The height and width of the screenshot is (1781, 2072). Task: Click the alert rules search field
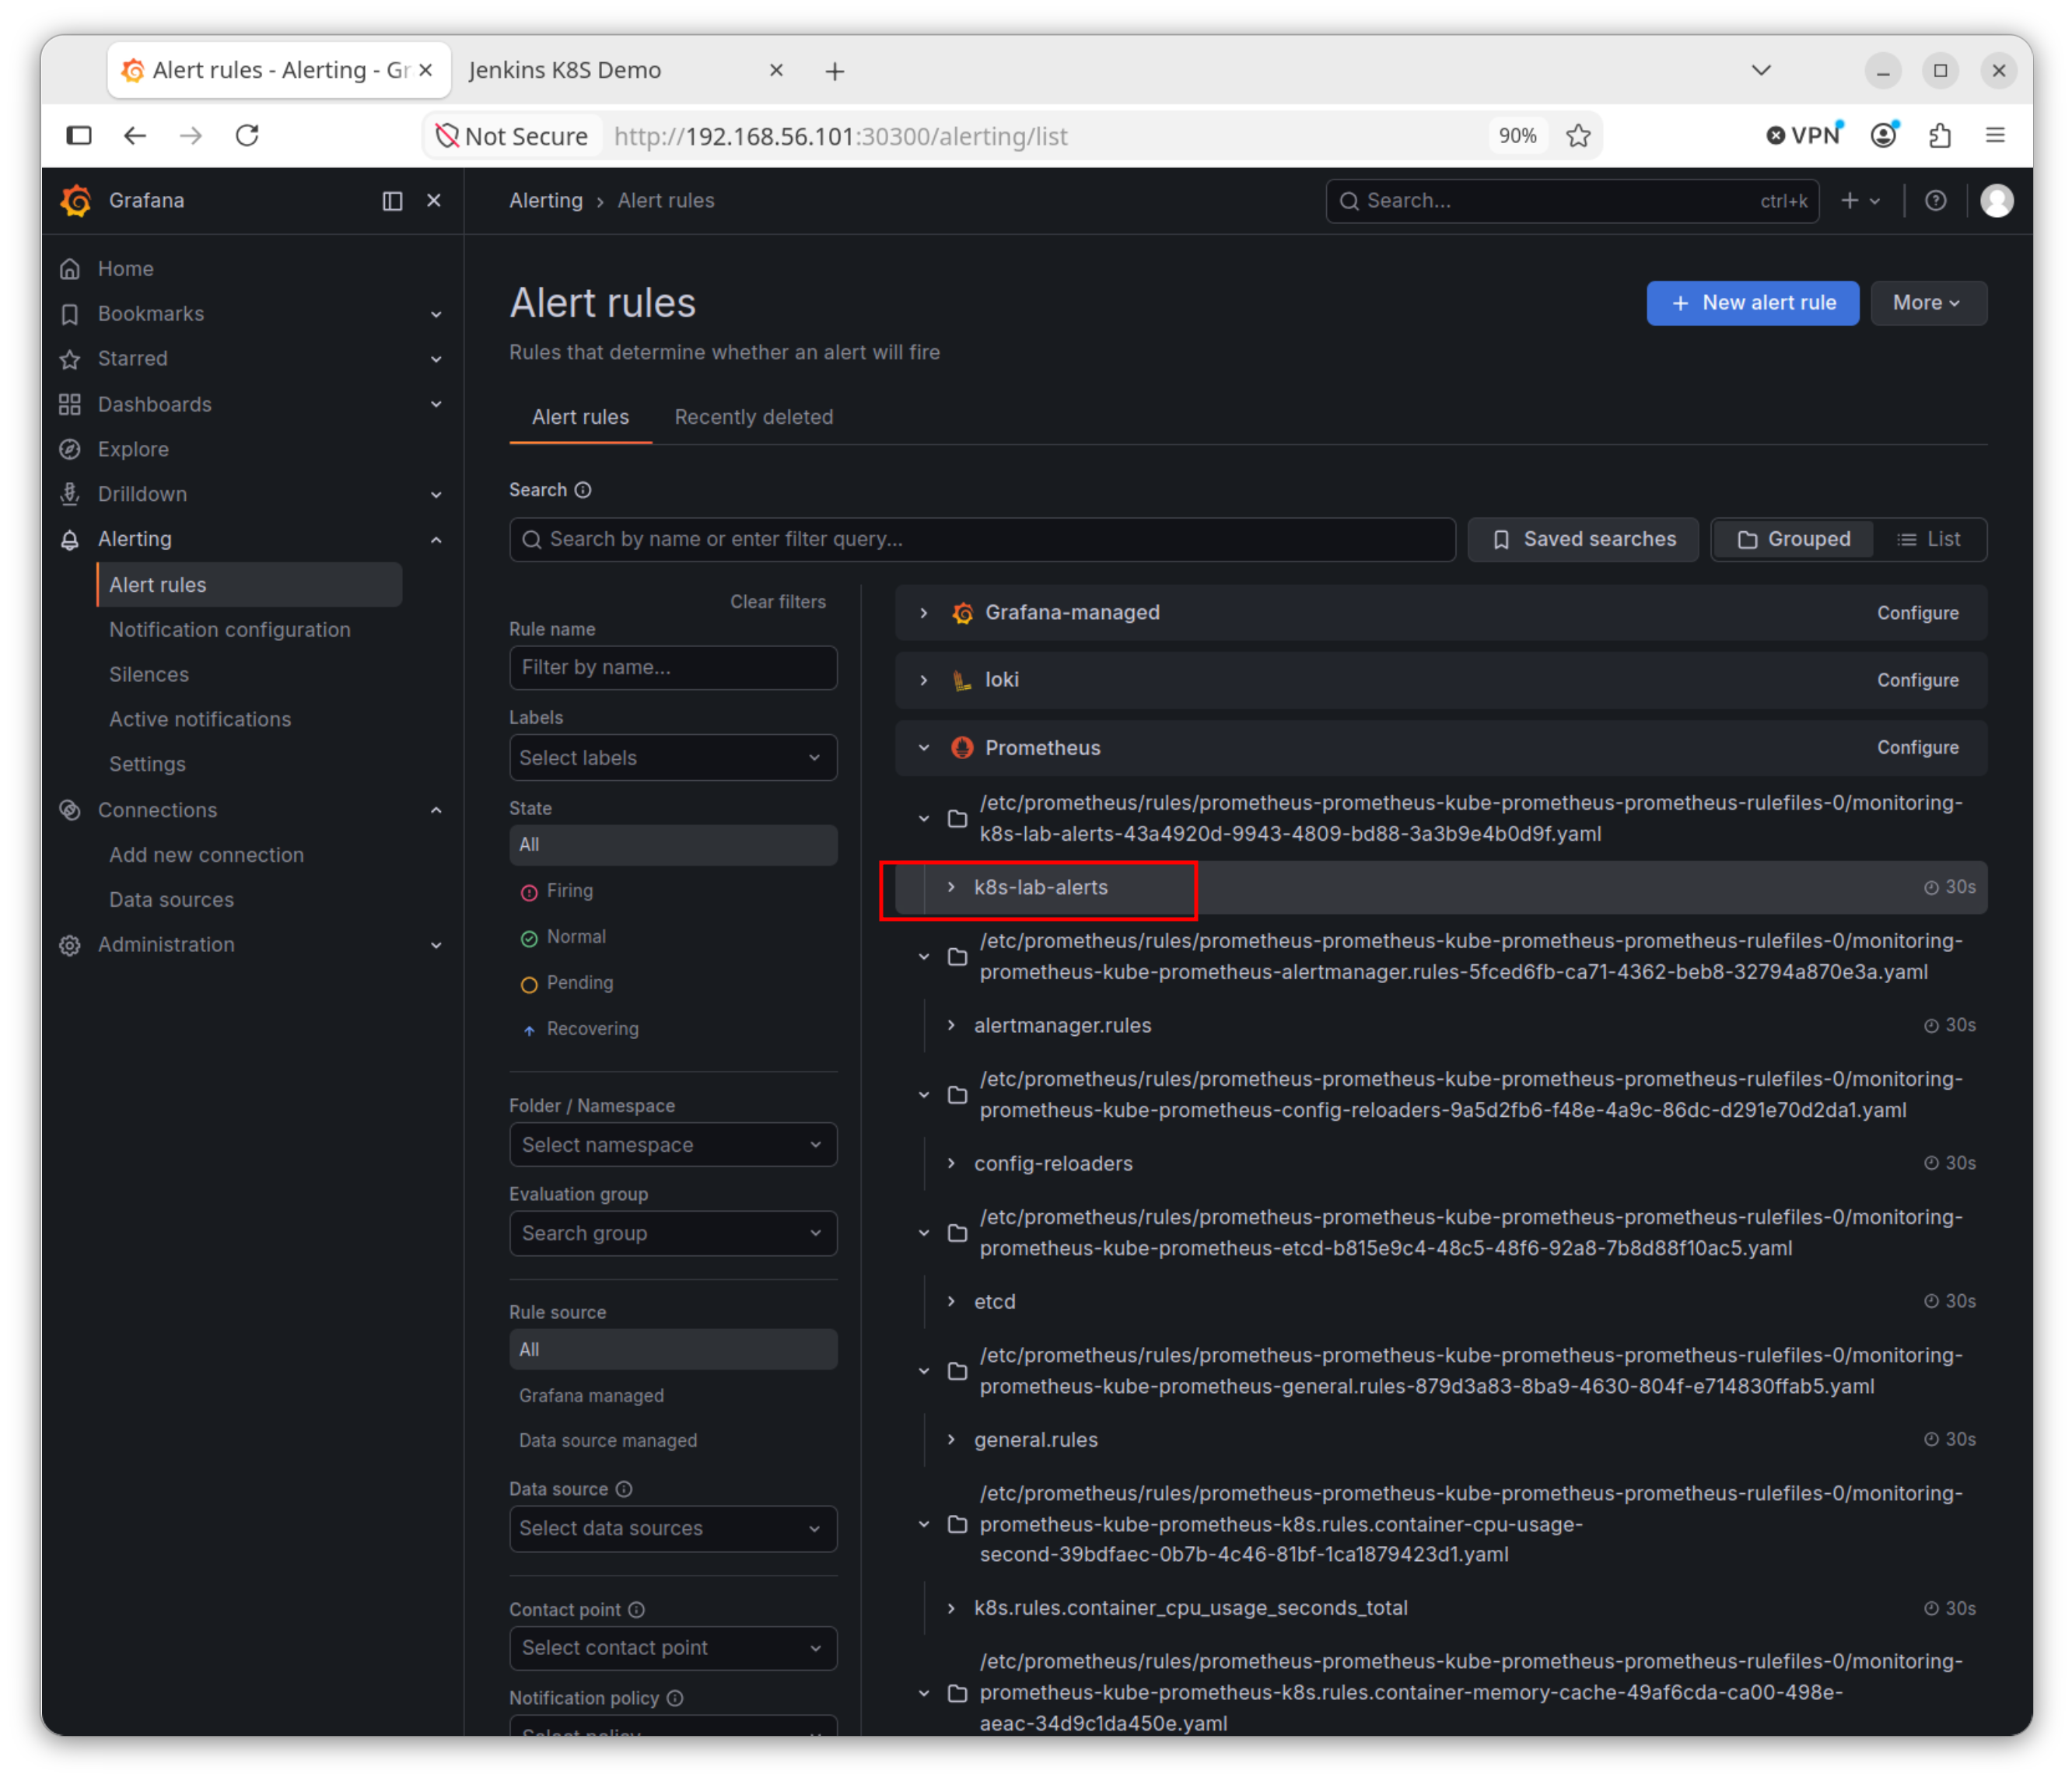982,540
